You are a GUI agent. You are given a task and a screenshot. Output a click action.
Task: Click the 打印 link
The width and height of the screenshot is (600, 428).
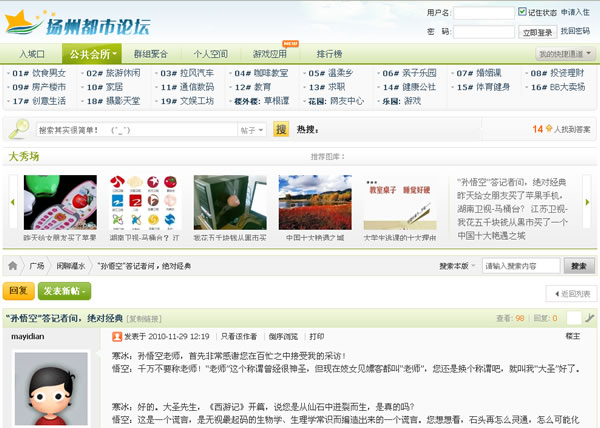(316, 337)
